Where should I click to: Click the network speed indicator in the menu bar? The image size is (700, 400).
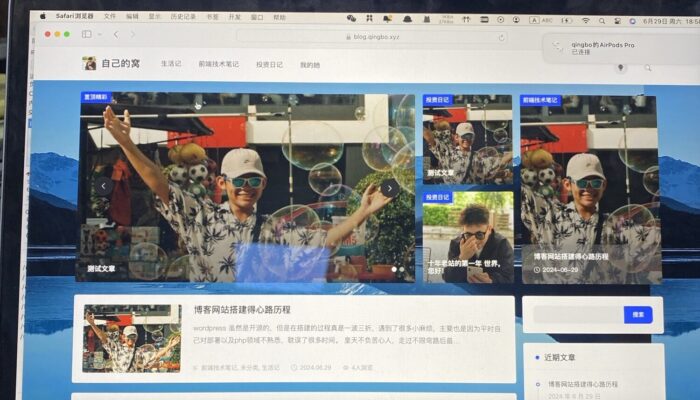coord(446,19)
